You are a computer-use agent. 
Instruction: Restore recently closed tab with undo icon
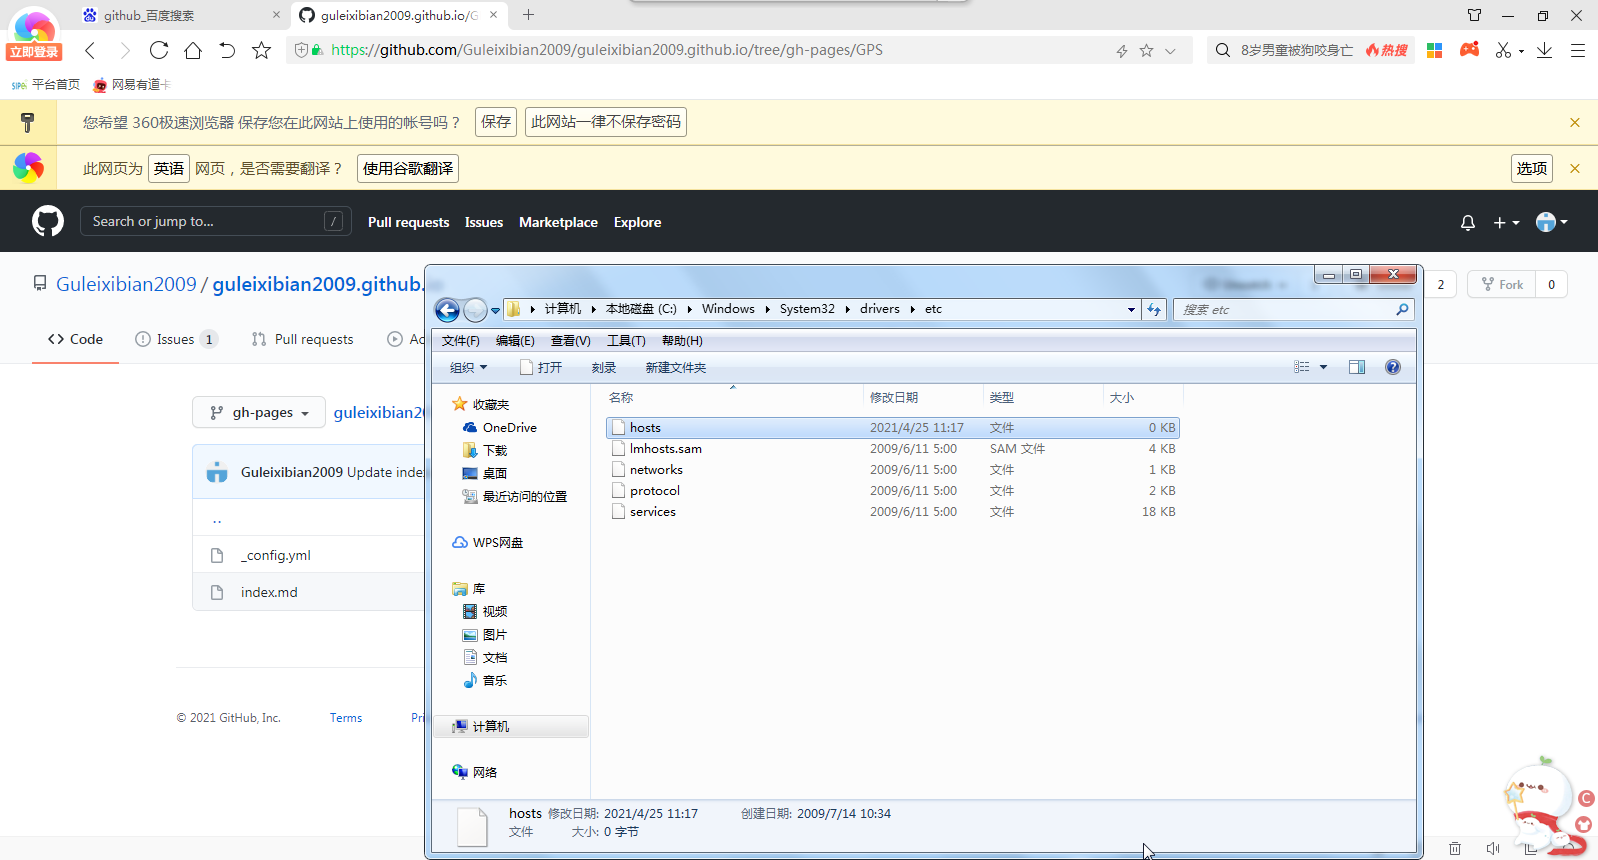227,50
